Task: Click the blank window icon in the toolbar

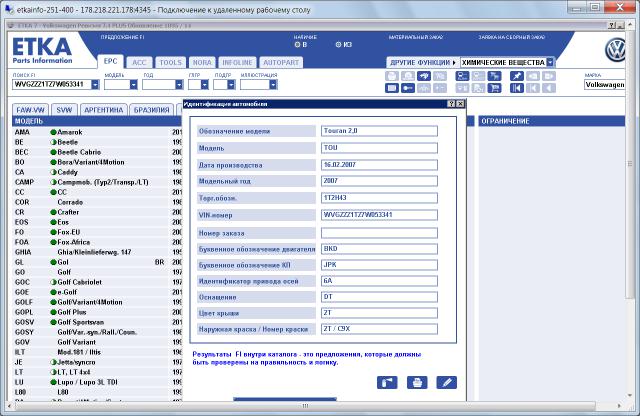Action: 391,88
